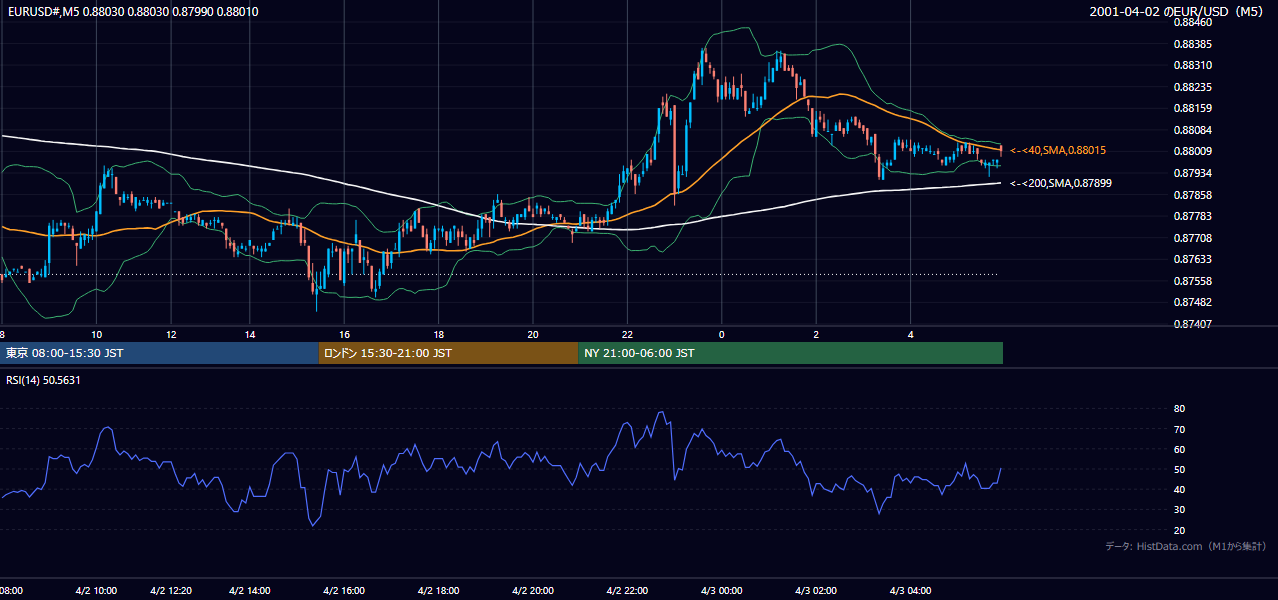Click the 4/2 12:20 bottom time label

point(172,590)
